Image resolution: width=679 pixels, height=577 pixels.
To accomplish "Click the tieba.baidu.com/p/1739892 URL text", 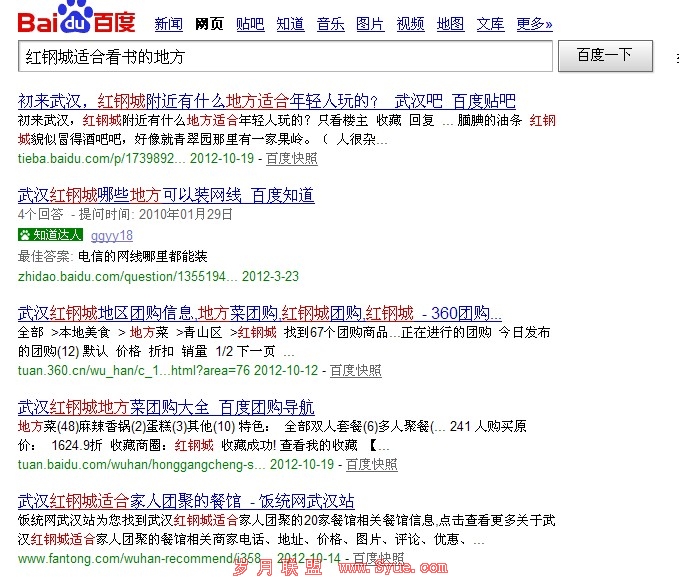I will tap(101, 159).
